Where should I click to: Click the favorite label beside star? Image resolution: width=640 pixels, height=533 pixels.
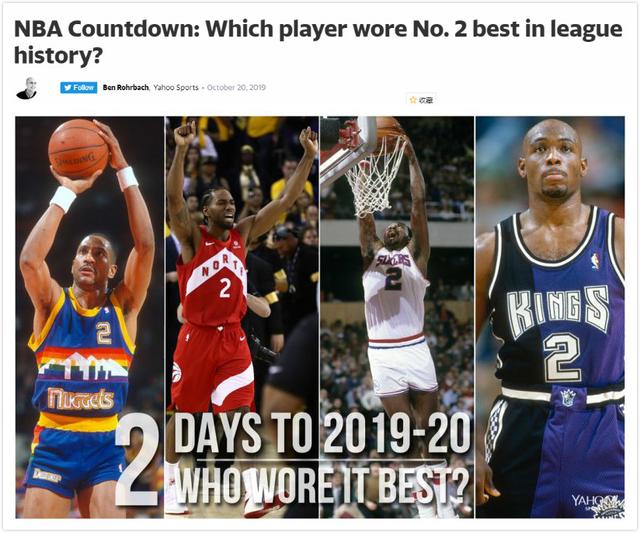(x=425, y=100)
